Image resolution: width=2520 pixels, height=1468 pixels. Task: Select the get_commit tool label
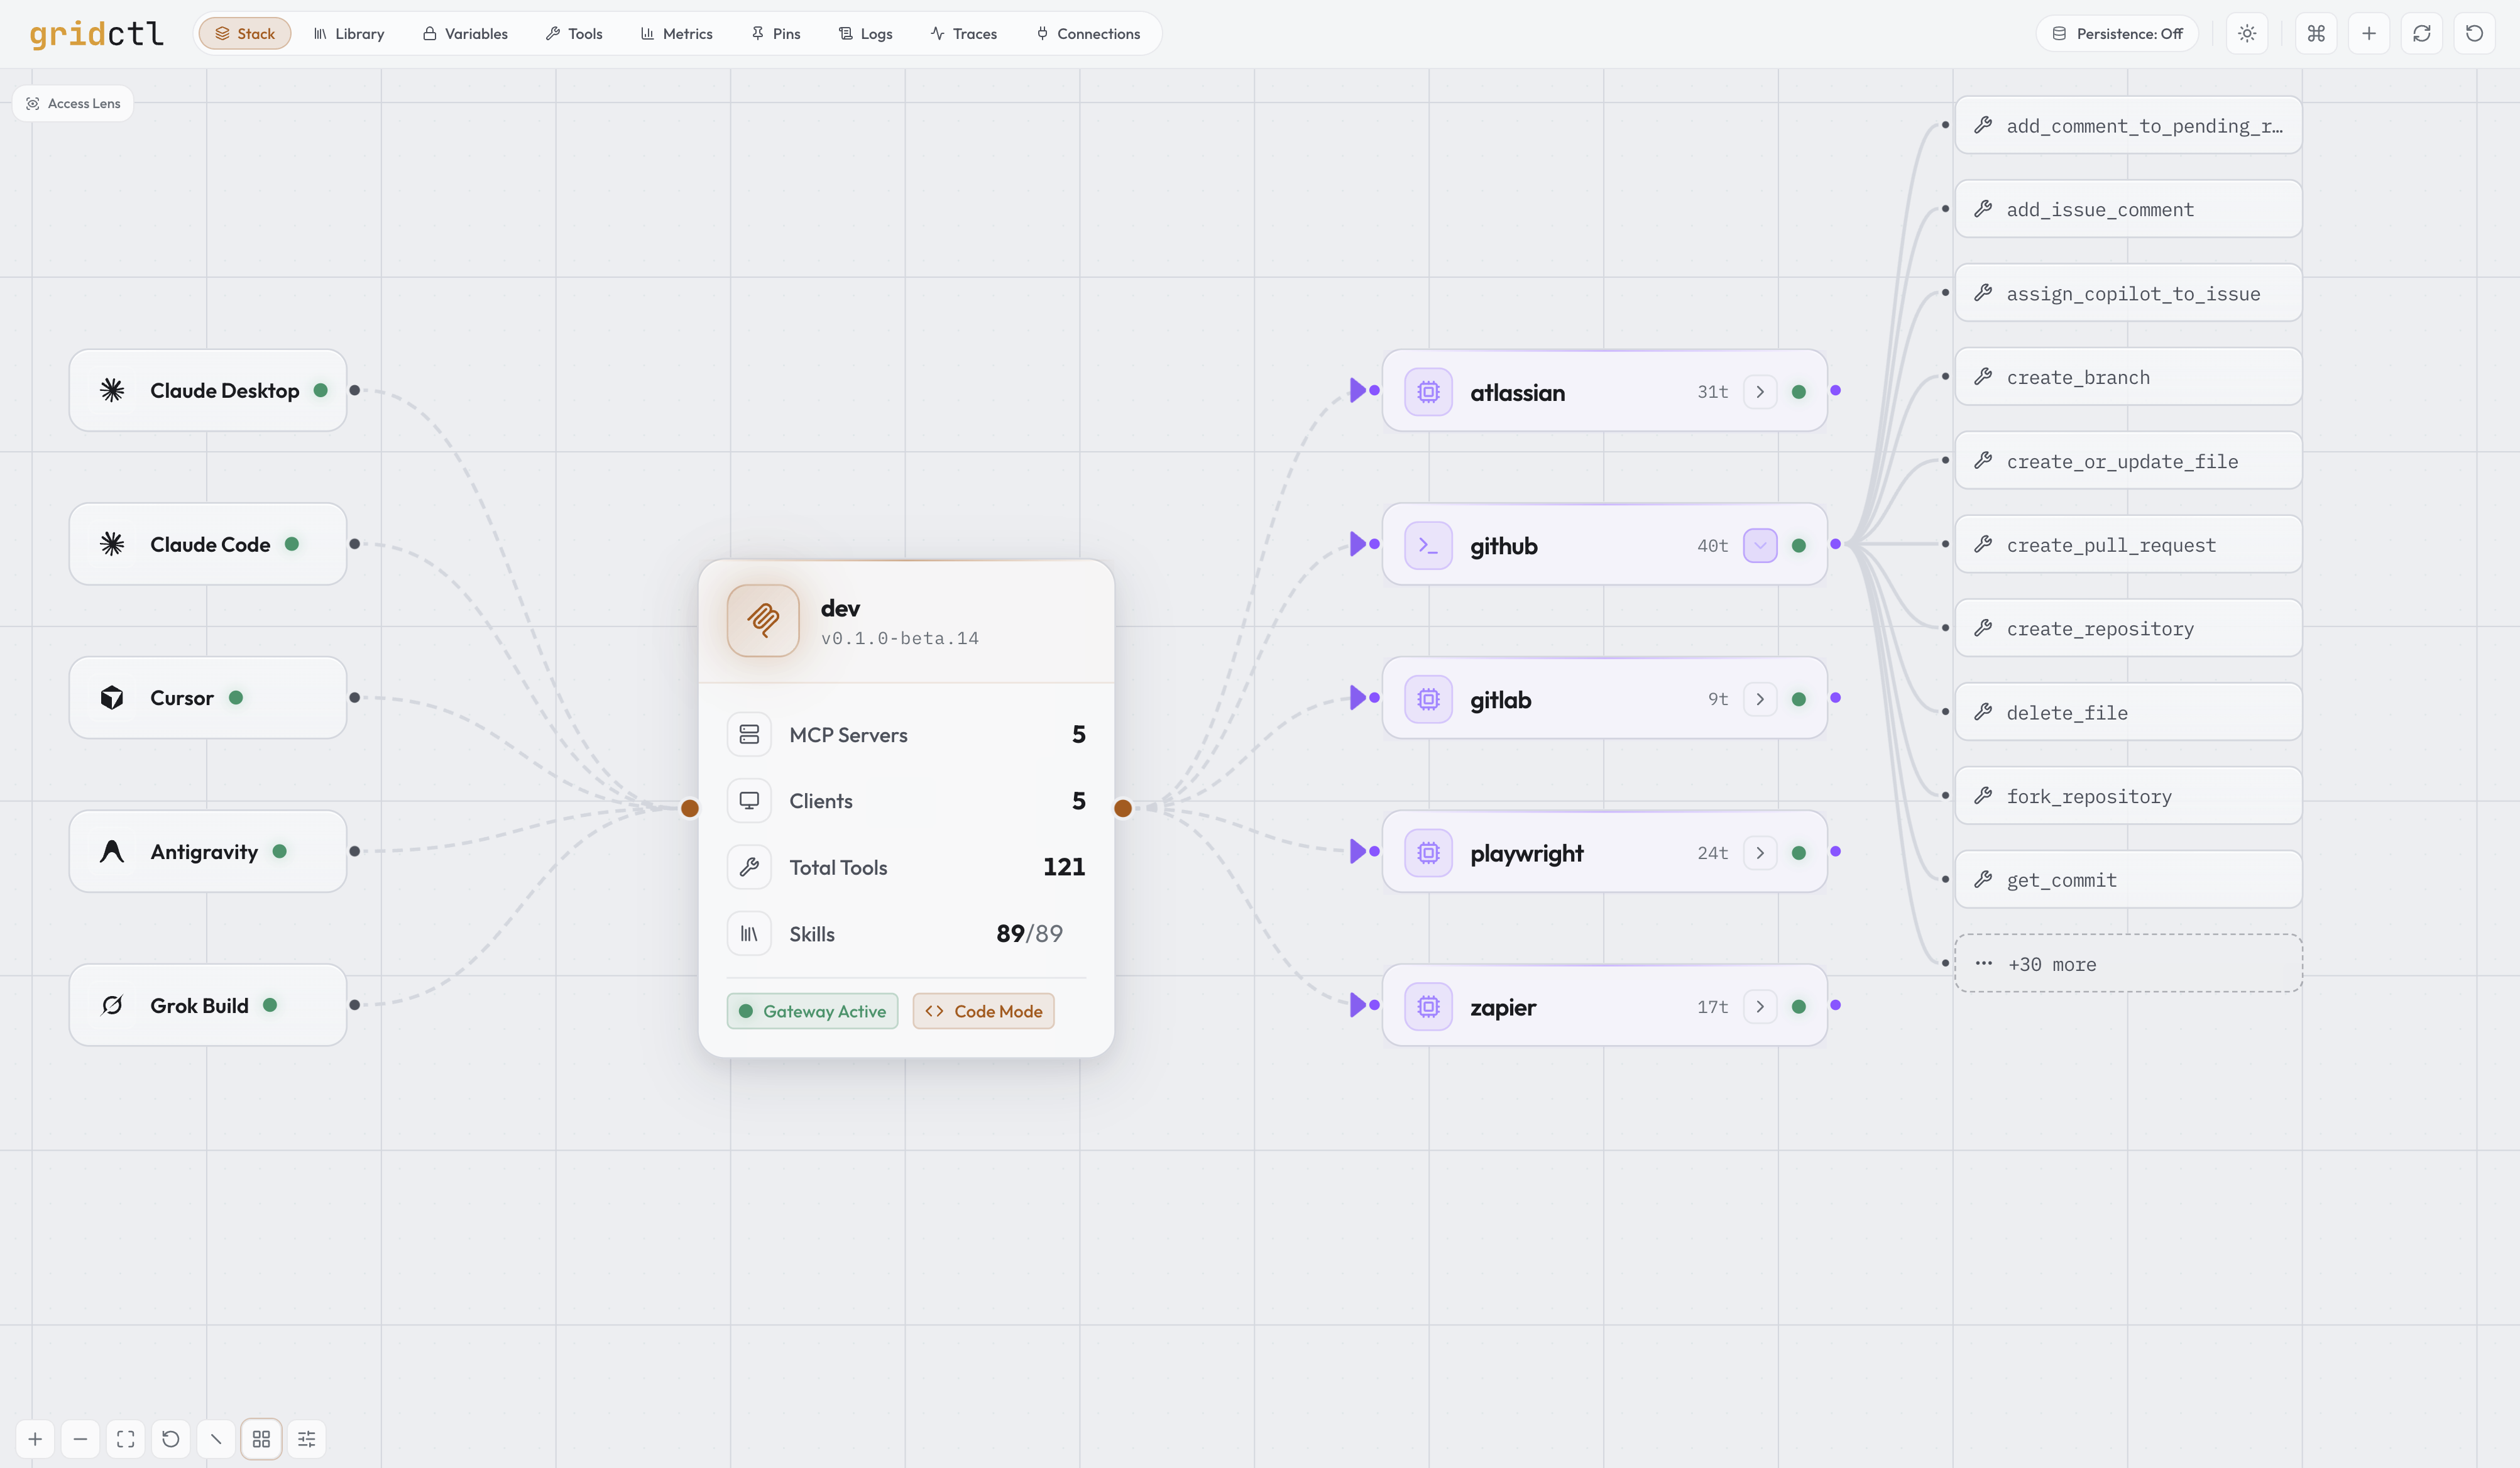pos(2062,880)
